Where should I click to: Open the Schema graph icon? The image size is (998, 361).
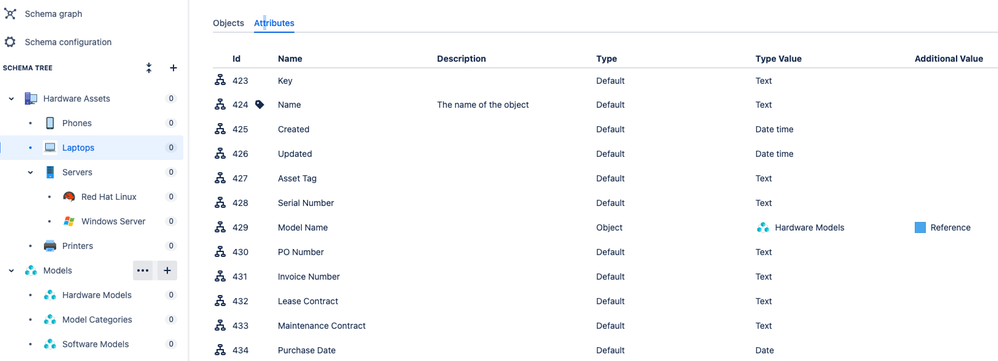tap(10, 13)
